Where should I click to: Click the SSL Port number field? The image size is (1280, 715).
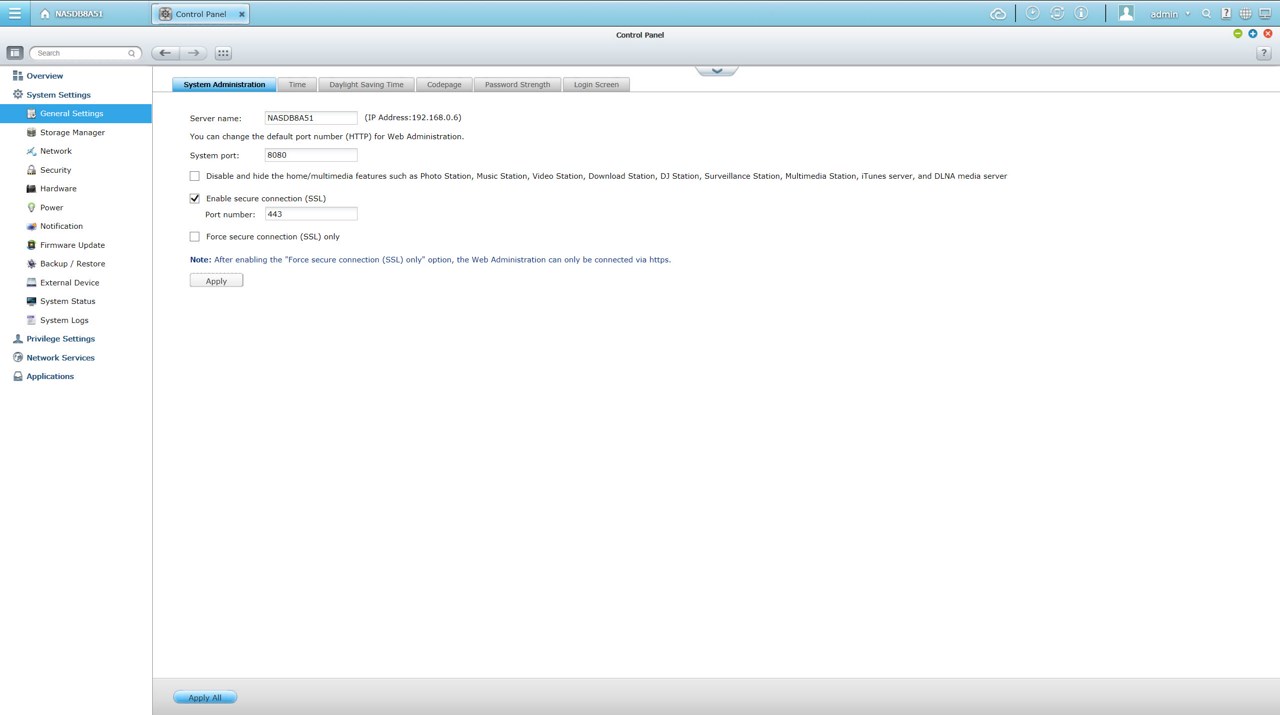tap(311, 214)
